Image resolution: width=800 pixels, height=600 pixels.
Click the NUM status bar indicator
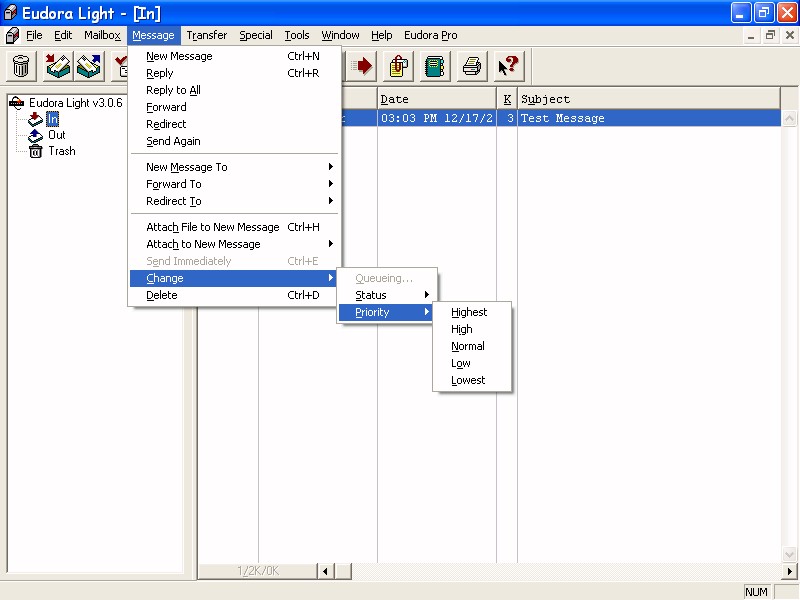pyautogui.click(x=757, y=592)
